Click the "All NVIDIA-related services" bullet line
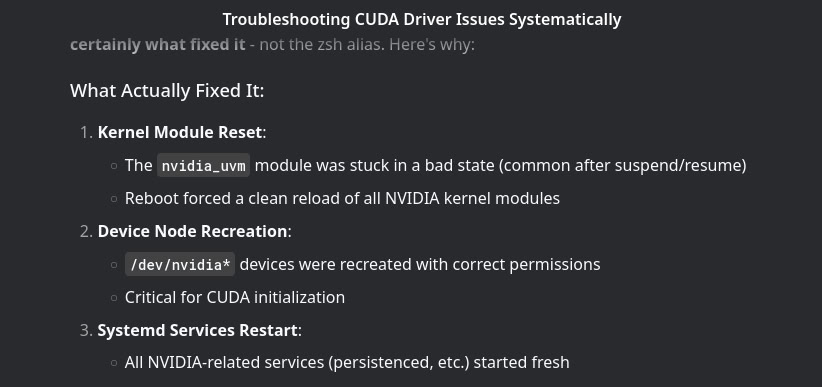822x387 pixels. click(347, 363)
